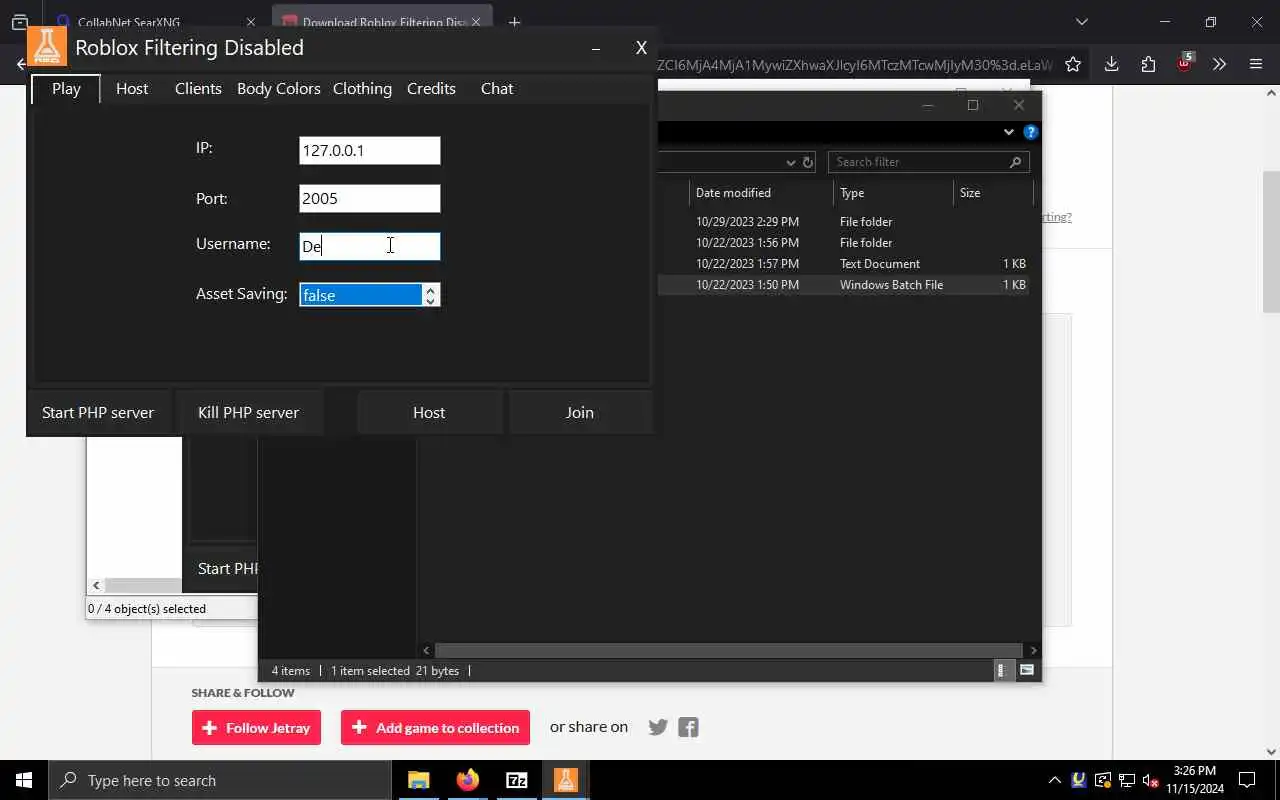Close the Roblox Filtering Disabled launcher with X

641,48
